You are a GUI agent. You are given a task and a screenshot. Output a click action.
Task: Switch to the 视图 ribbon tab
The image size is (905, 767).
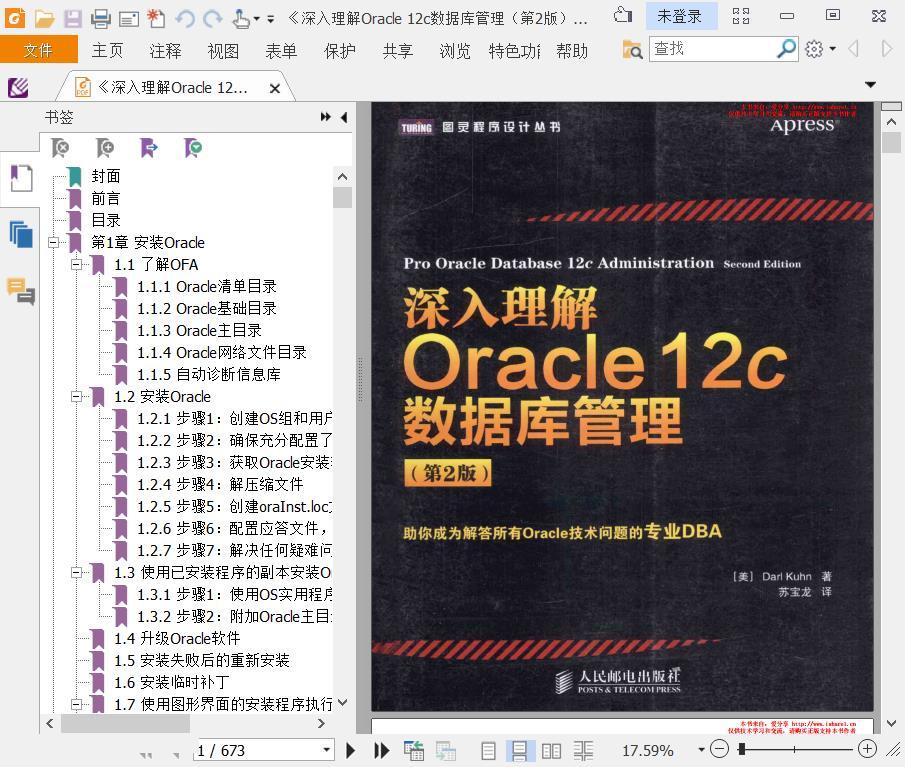pos(223,51)
